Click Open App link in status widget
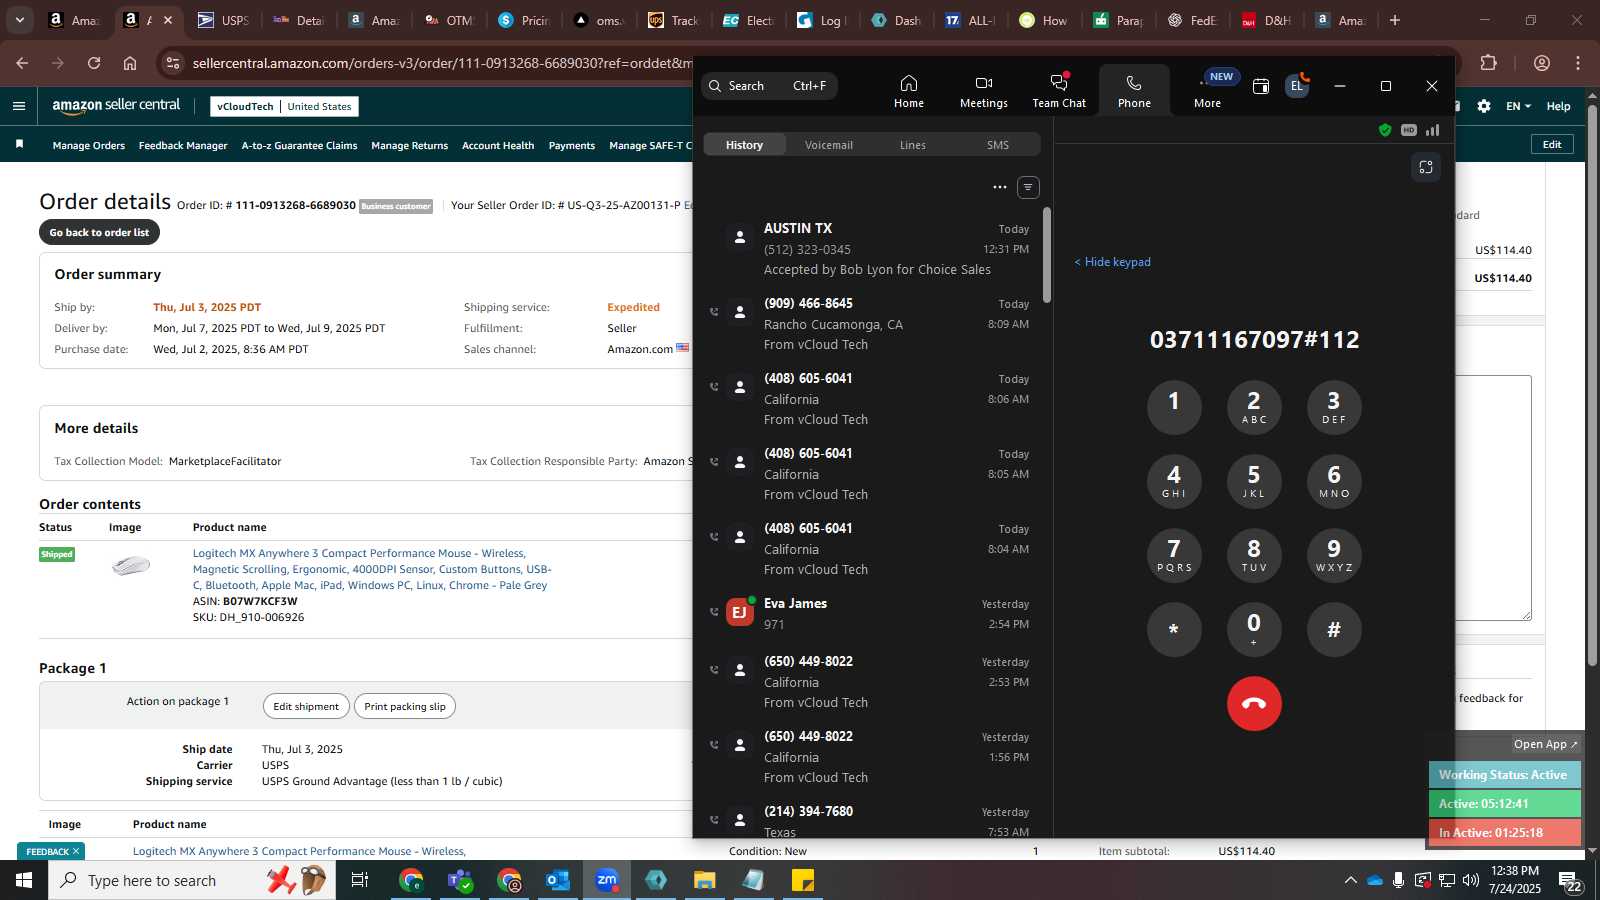1600x900 pixels. (1545, 744)
